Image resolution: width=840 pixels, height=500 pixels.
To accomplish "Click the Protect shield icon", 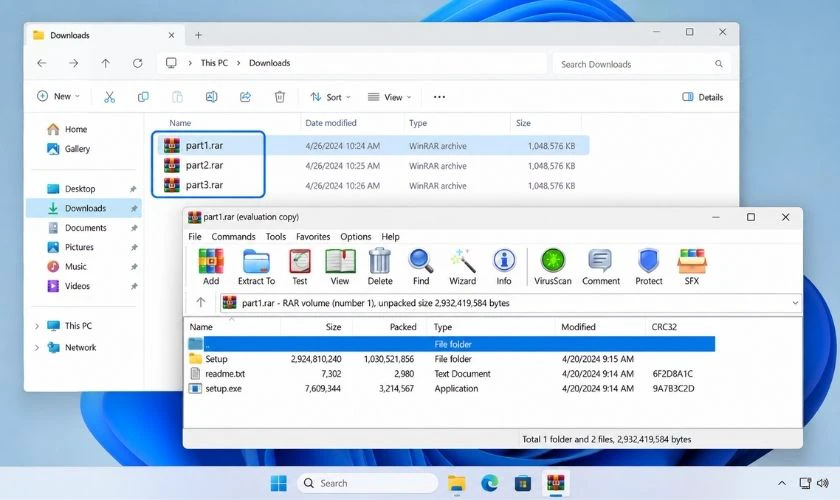I will [649, 266].
